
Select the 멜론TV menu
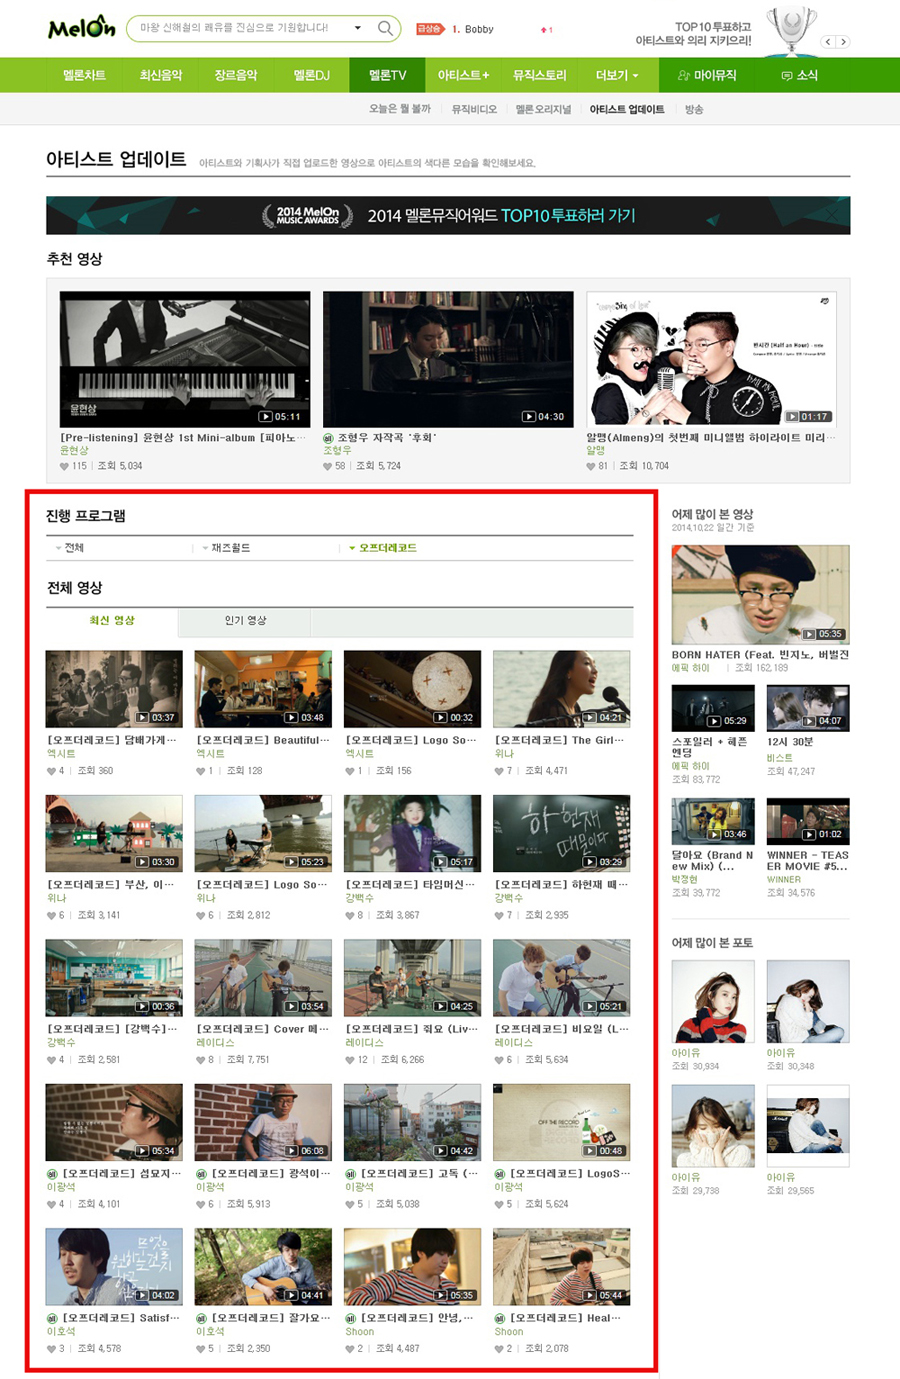(387, 75)
